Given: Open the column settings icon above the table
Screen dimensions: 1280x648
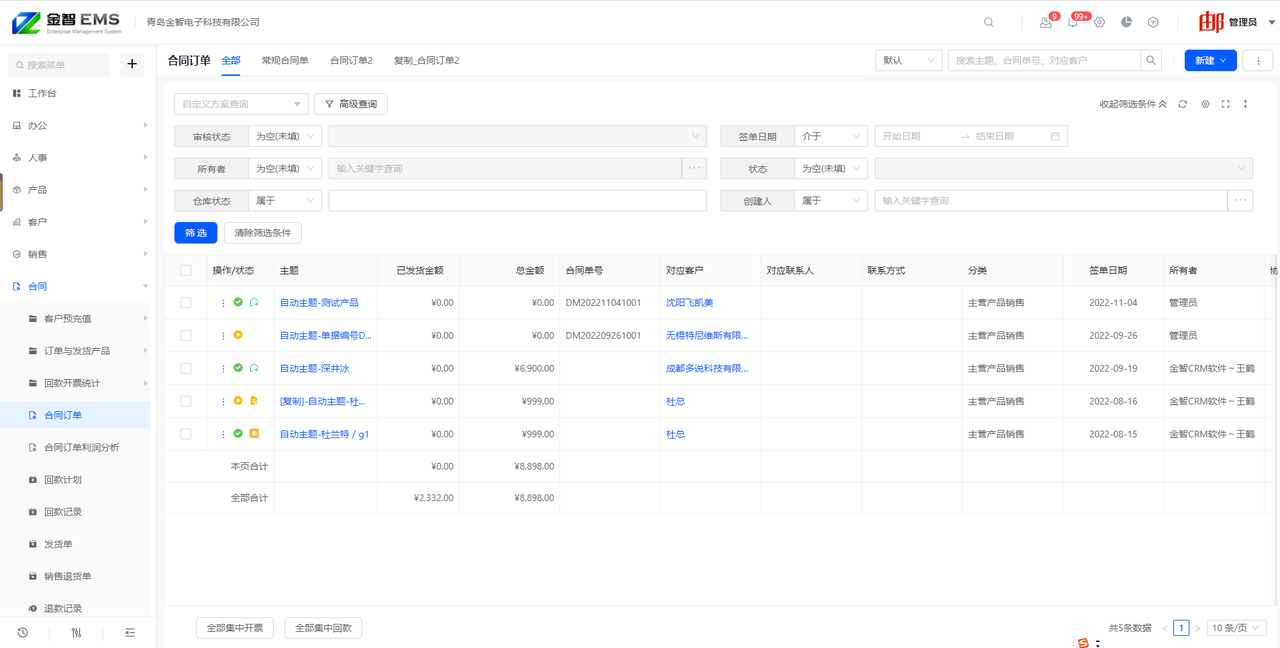Looking at the screenshot, I should 1205,104.
